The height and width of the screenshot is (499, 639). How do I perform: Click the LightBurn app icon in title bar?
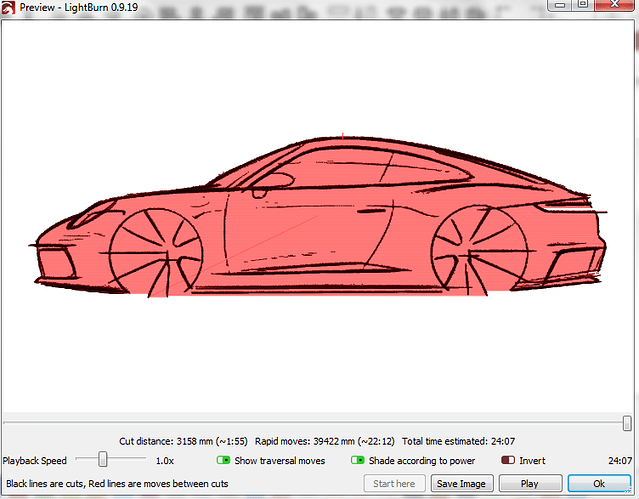(8, 7)
